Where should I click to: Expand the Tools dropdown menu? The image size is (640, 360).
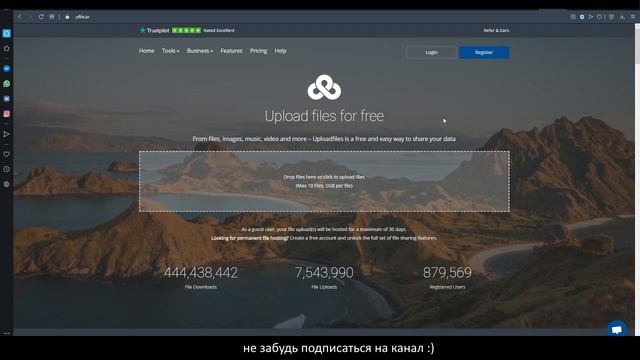170,51
